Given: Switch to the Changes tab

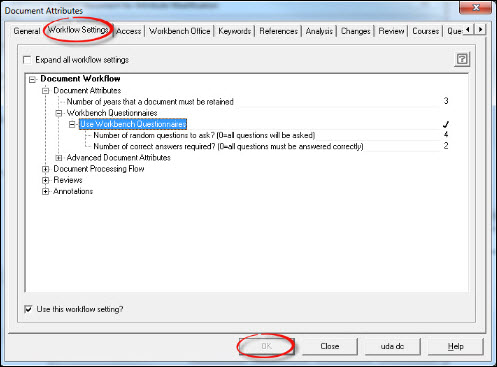Looking at the screenshot, I should (x=356, y=31).
